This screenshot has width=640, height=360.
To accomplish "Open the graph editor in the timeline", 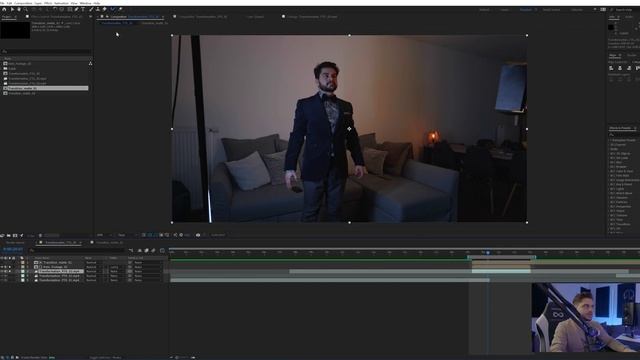I will (x=162, y=250).
